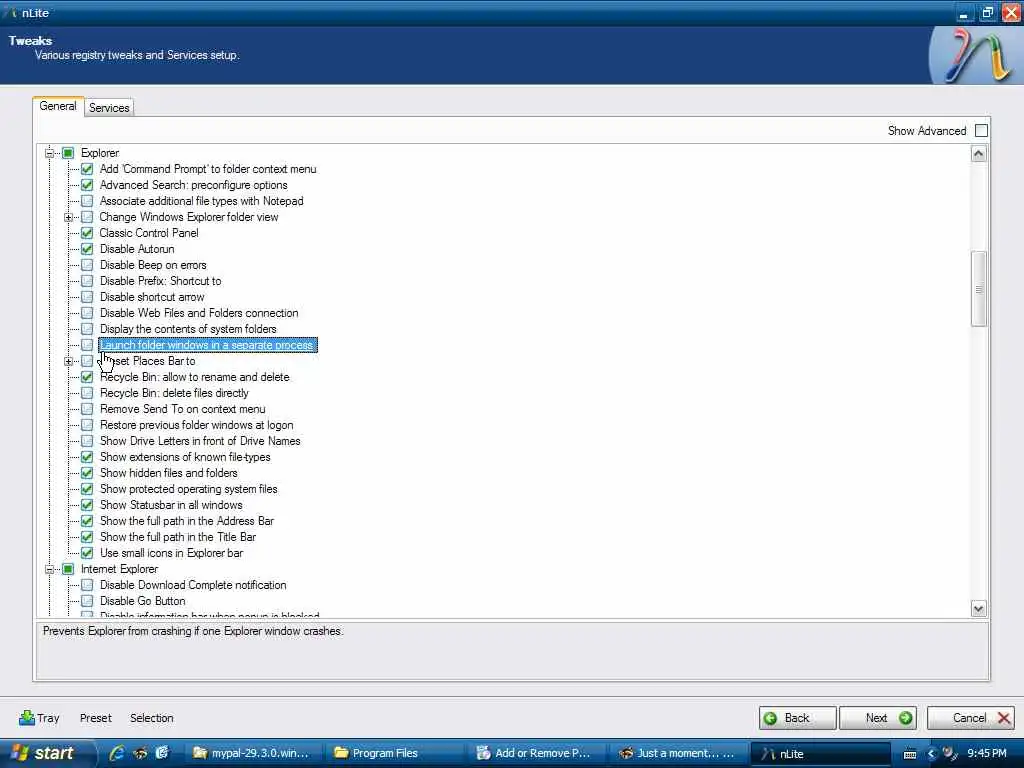Uncheck Disable Autorun
The height and width of the screenshot is (768, 1024).
pos(87,249)
